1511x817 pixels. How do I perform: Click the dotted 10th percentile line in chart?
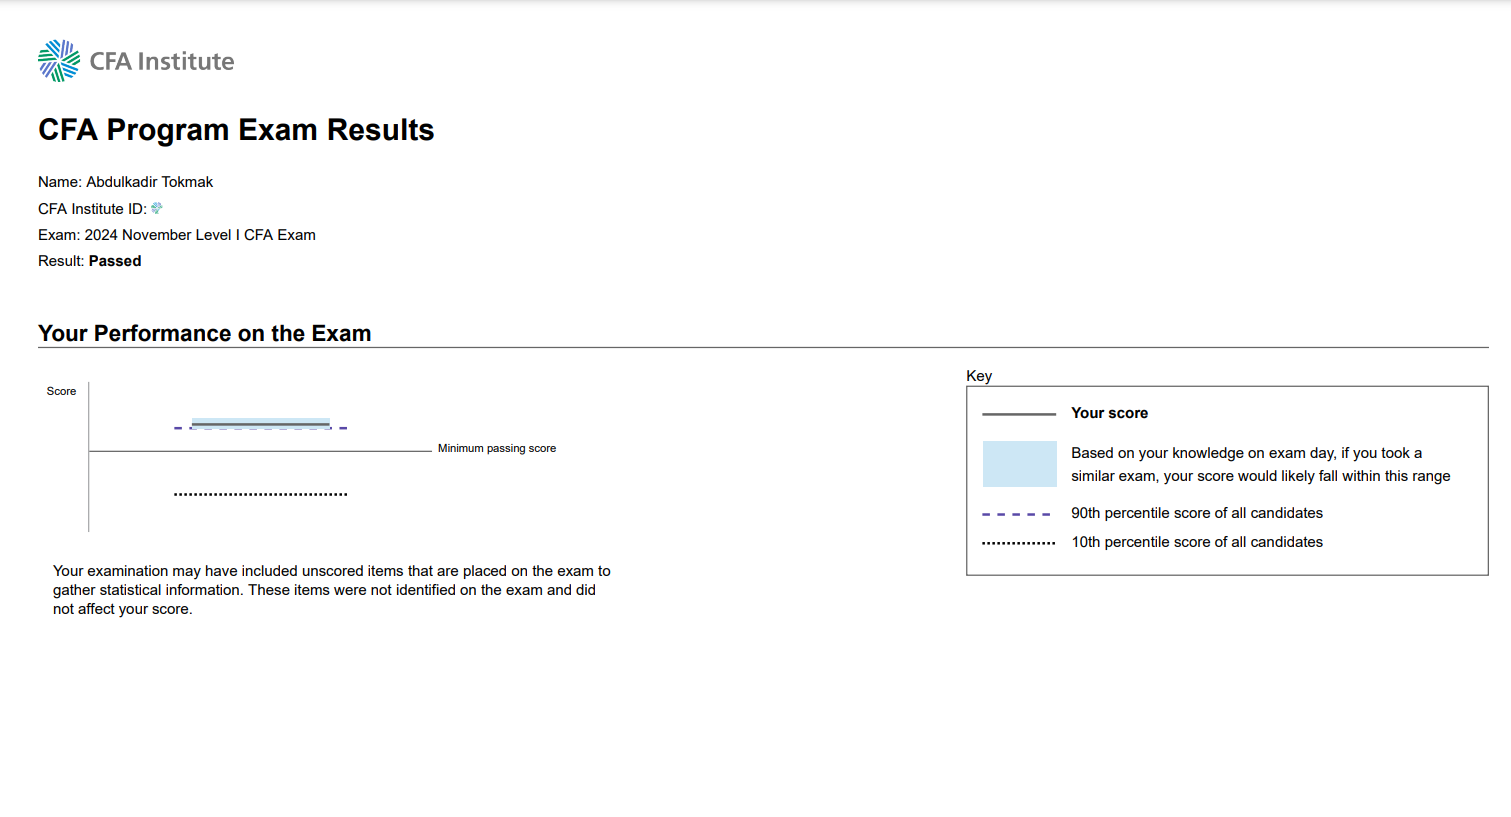pos(261,494)
